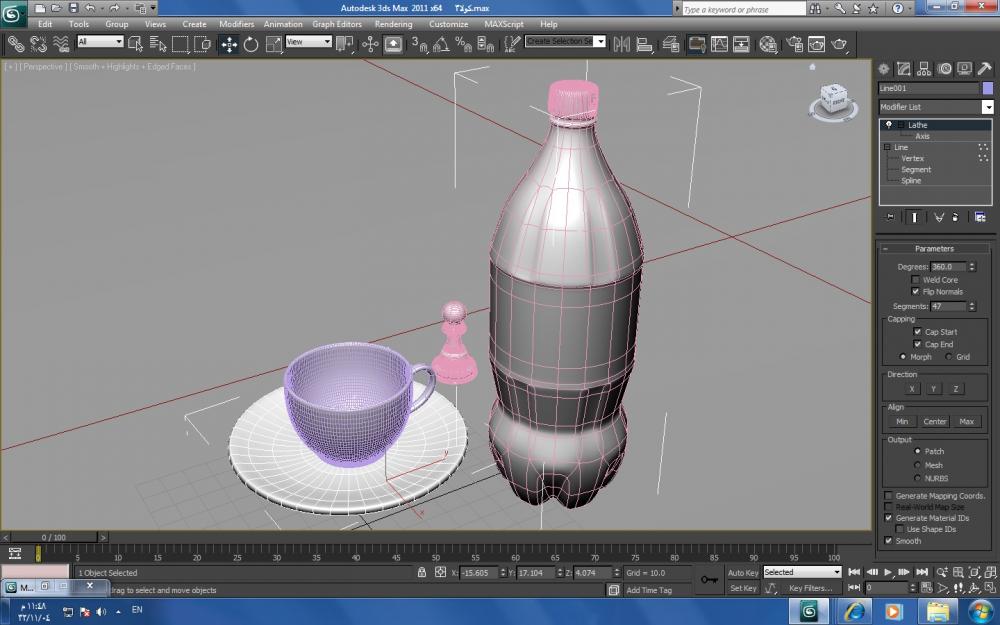Click the Align tool icon
Screen dimensions: 1000x625
(645, 43)
